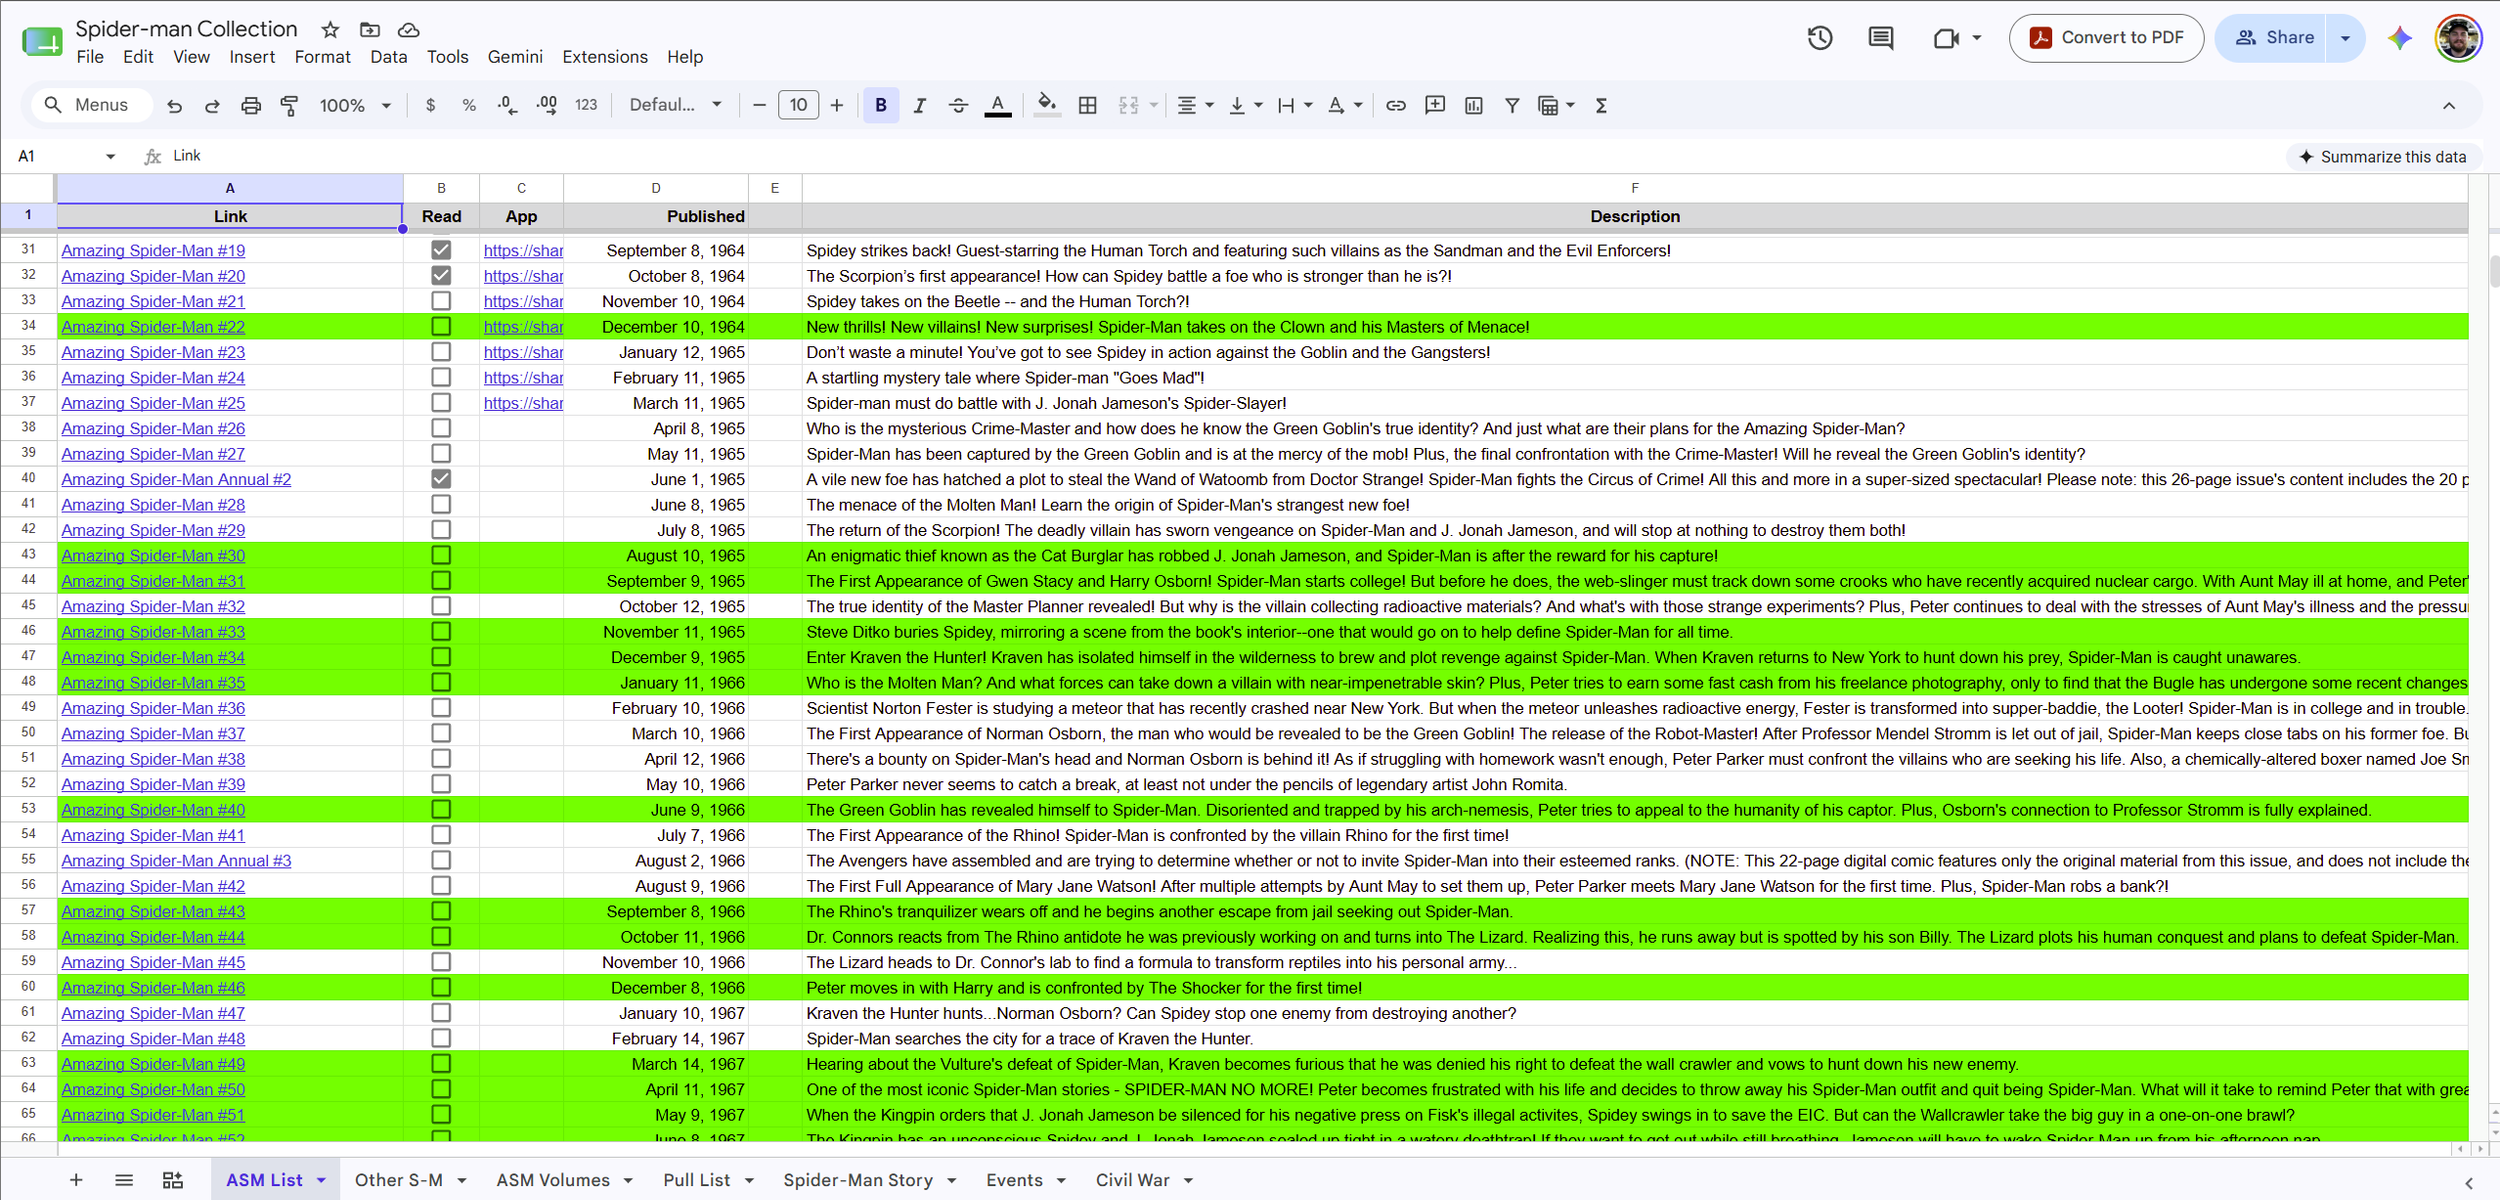Click the Menus search box
The image size is (2500, 1200).
coord(90,105)
